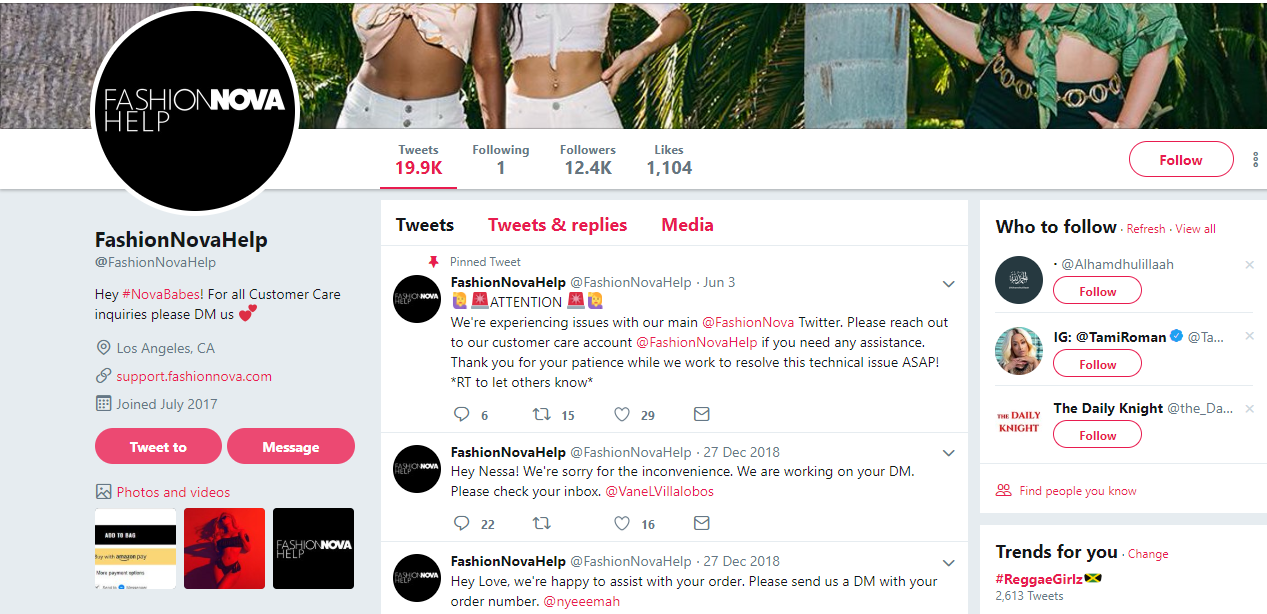Click the Message button
The height and width of the screenshot is (614, 1267).
[290, 447]
